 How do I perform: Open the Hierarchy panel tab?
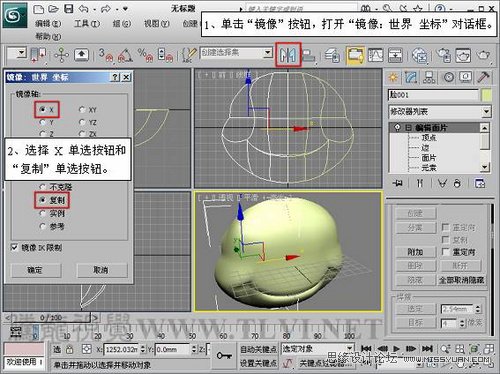pos(429,77)
